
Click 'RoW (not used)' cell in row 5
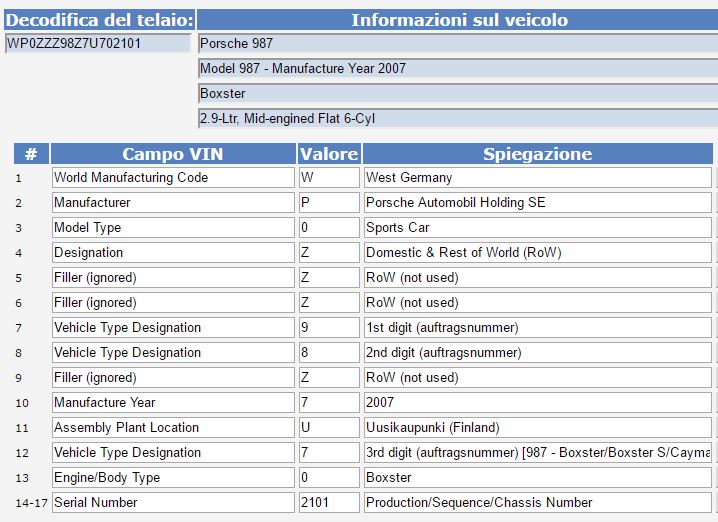[x=538, y=277]
